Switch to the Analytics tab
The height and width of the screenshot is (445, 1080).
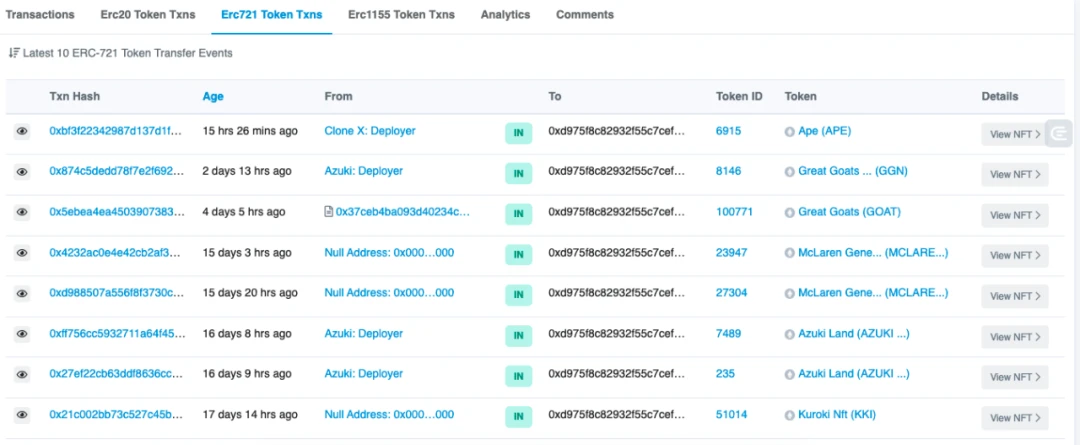[x=506, y=14]
